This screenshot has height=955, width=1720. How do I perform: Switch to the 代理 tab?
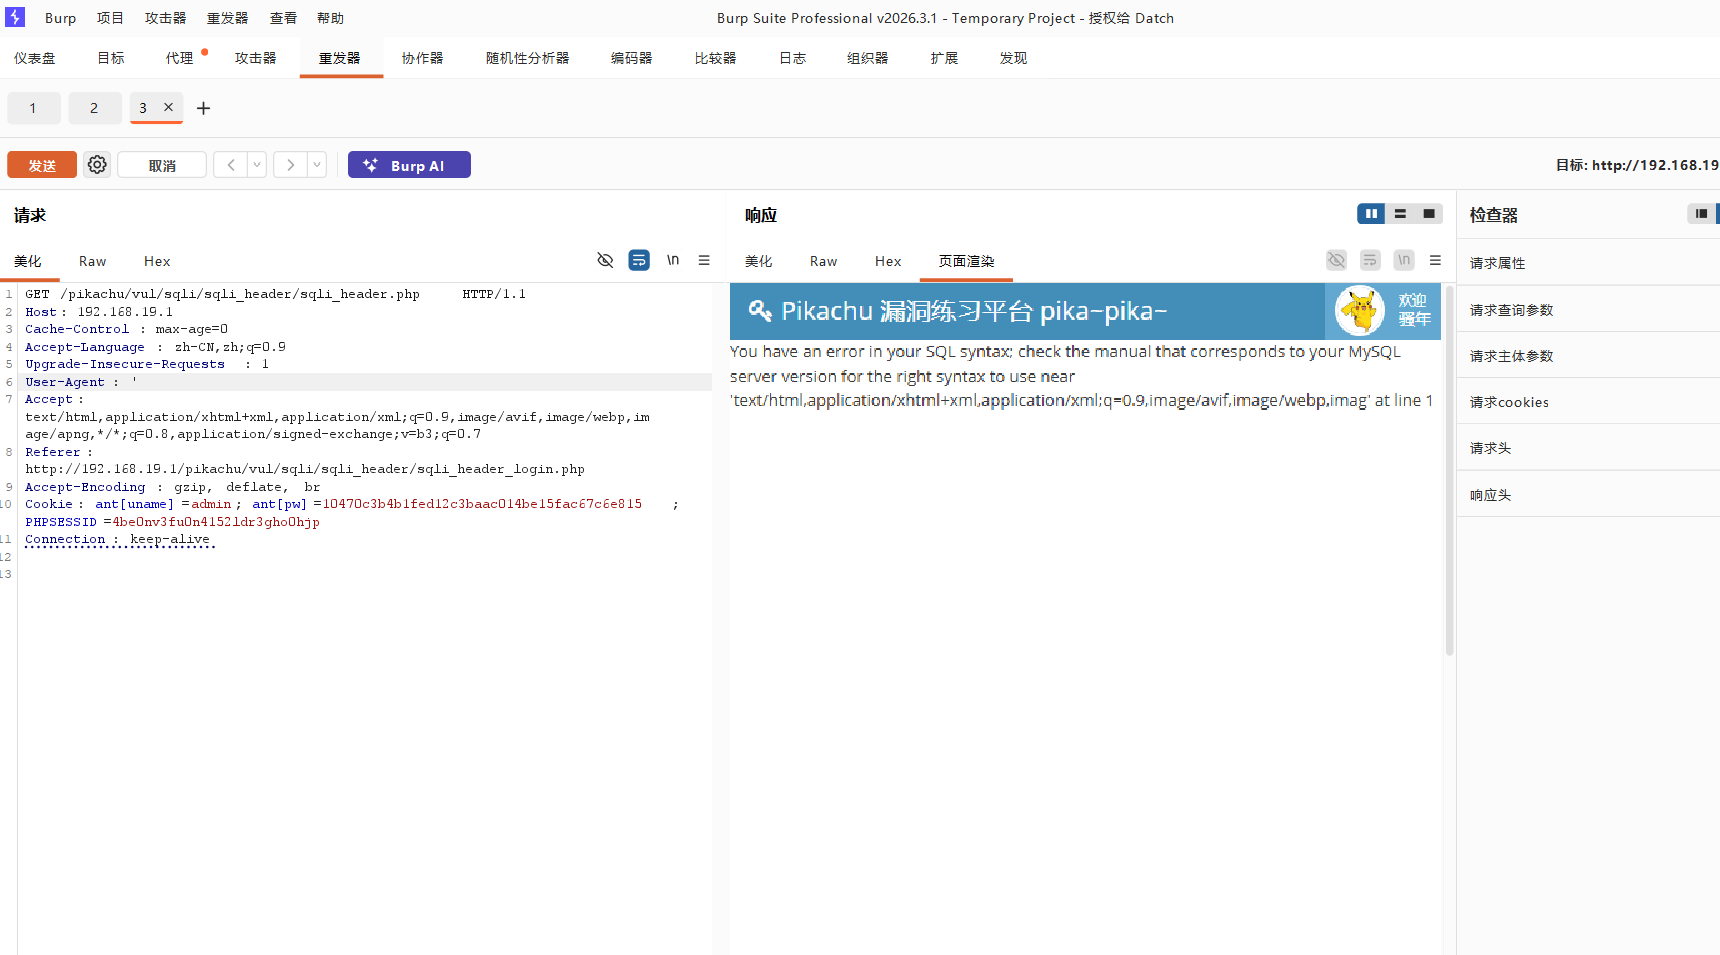point(180,58)
